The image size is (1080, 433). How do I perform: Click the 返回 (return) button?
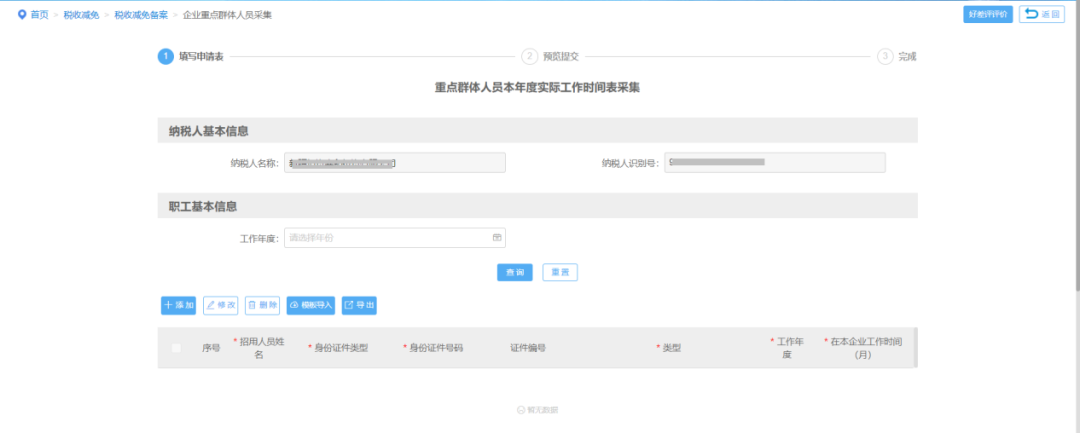(1042, 14)
